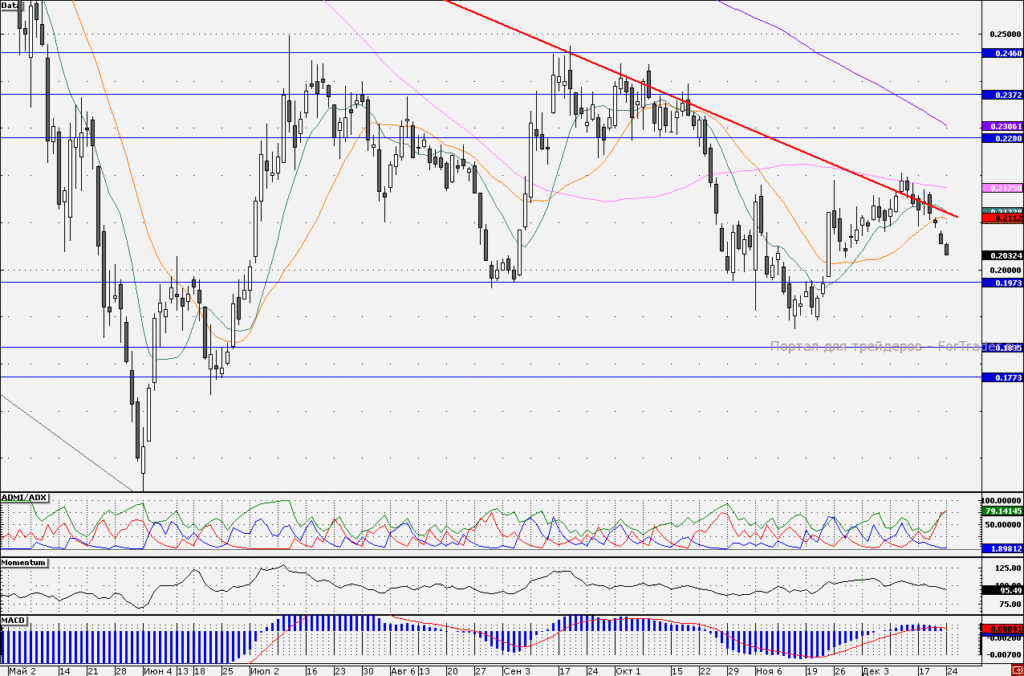Click the 0.2460 resistance level price tag

[x=1002, y=53]
